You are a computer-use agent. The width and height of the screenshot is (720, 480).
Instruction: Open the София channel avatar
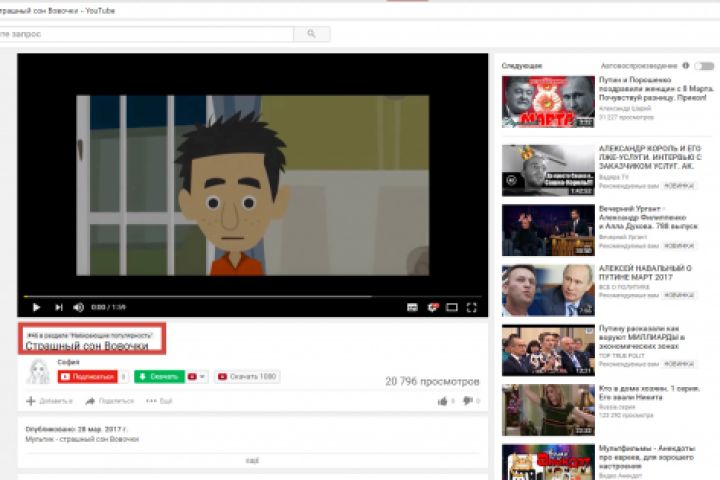click(39, 371)
